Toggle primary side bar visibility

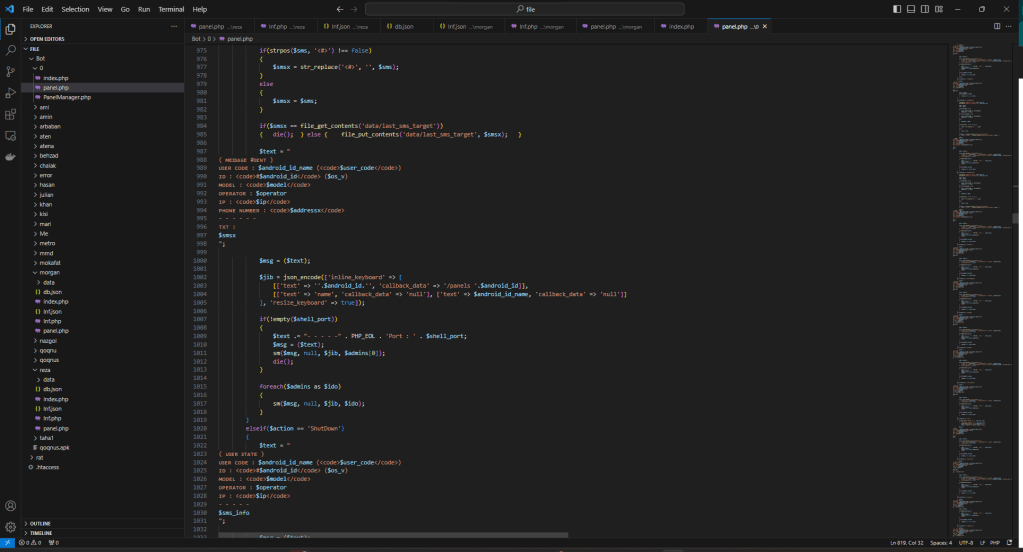click(899, 9)
